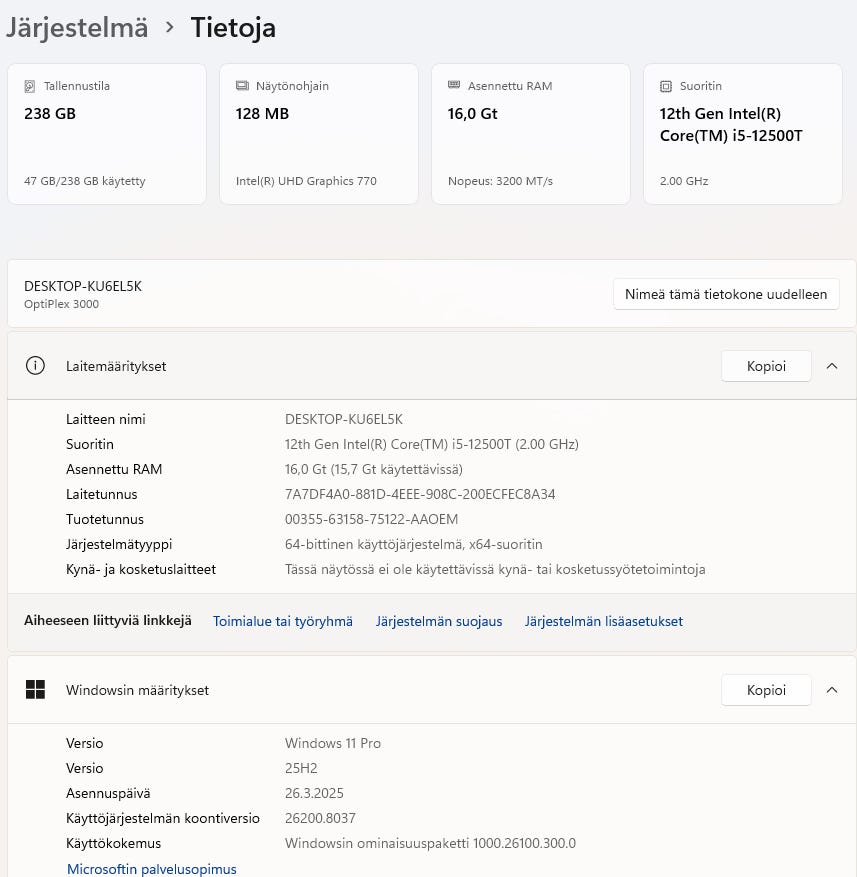This screenshot has width=857, height=877.
Task: Click the Windows logo beside Windowsin määritykset
Action: (x=35, y=690)
